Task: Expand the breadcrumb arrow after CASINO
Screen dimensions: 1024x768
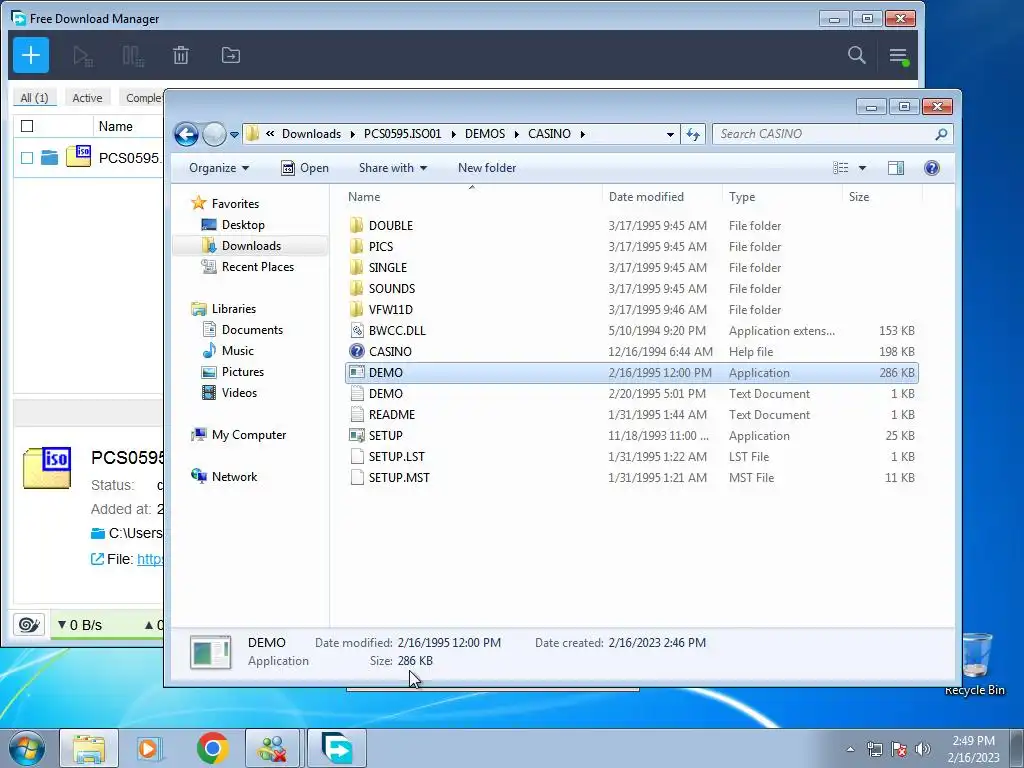Action: pyautogui.click(x=582, y=134)
